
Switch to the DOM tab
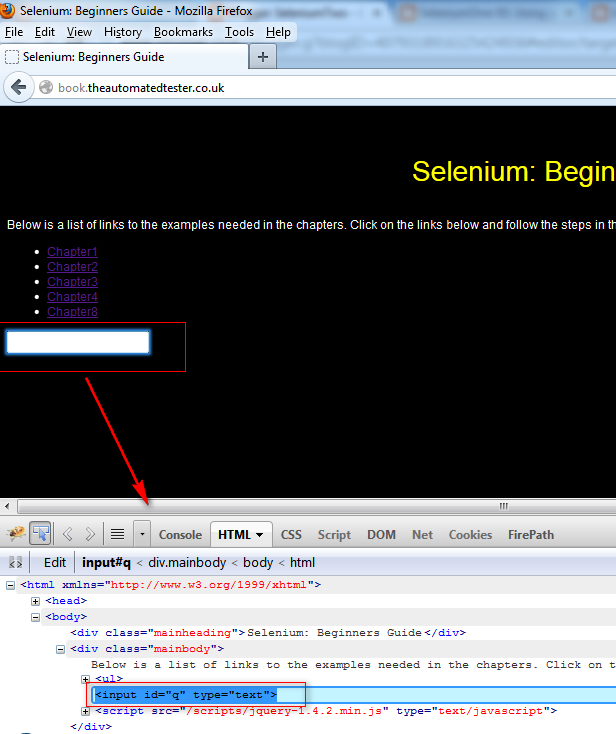pos(381,535)
